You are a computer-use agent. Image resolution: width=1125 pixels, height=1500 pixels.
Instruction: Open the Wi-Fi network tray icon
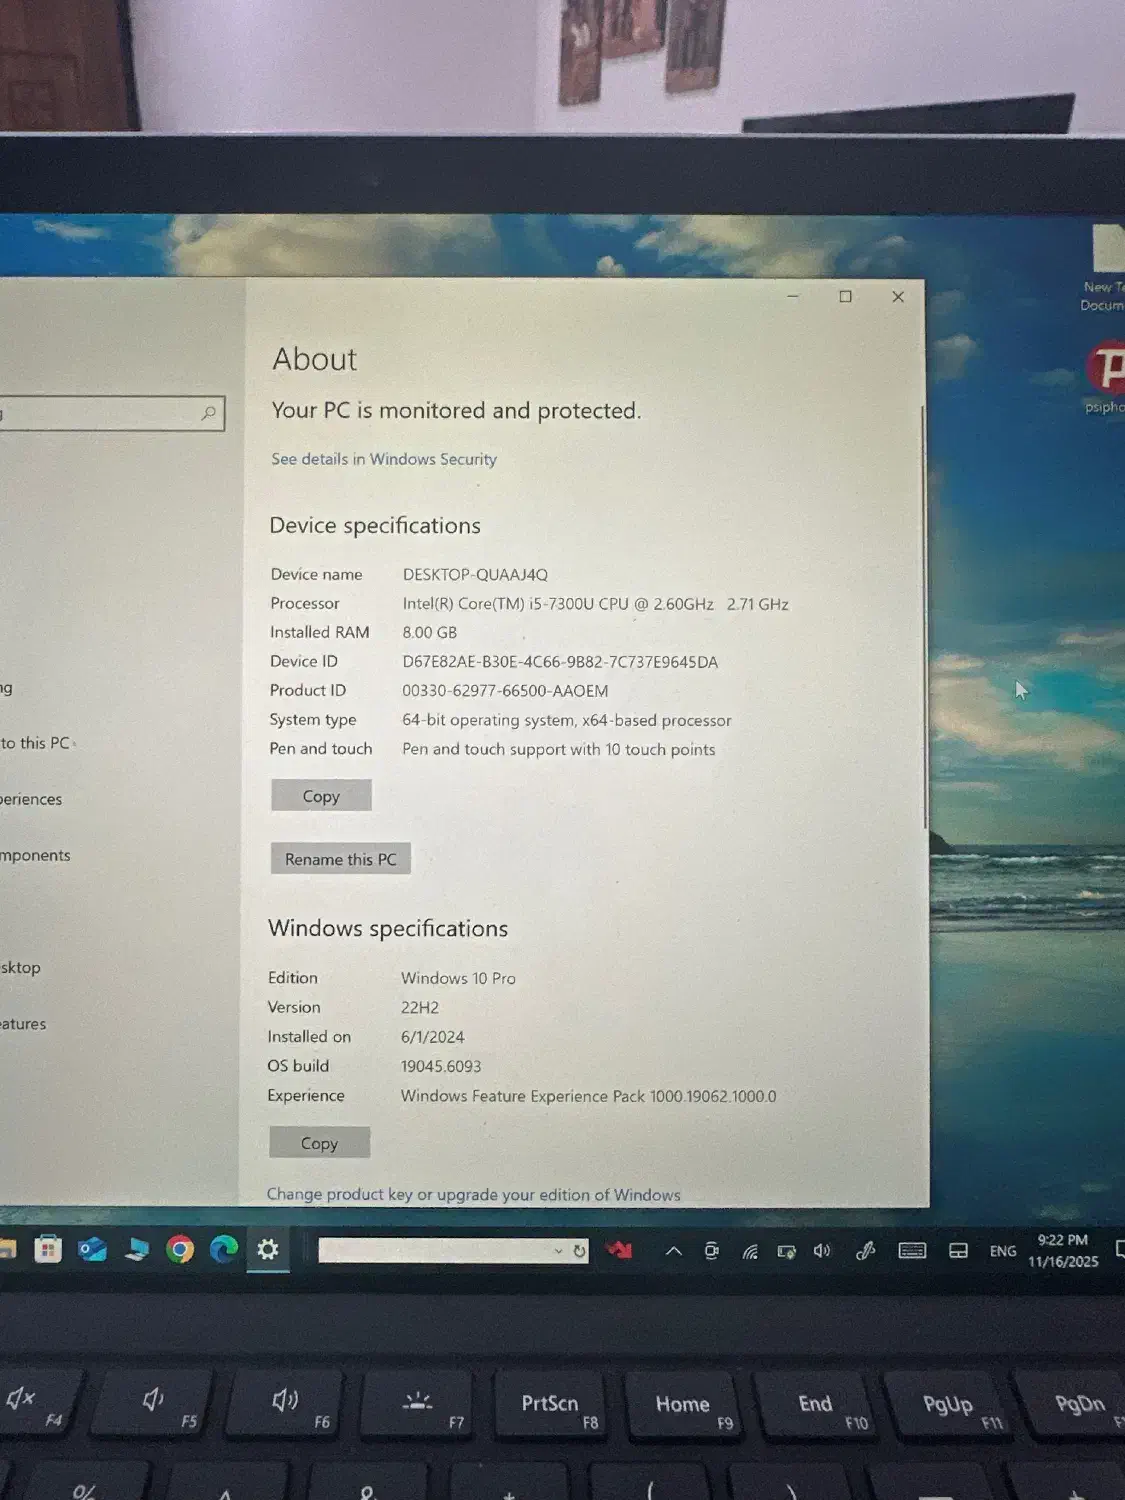tap(750, 1252)
